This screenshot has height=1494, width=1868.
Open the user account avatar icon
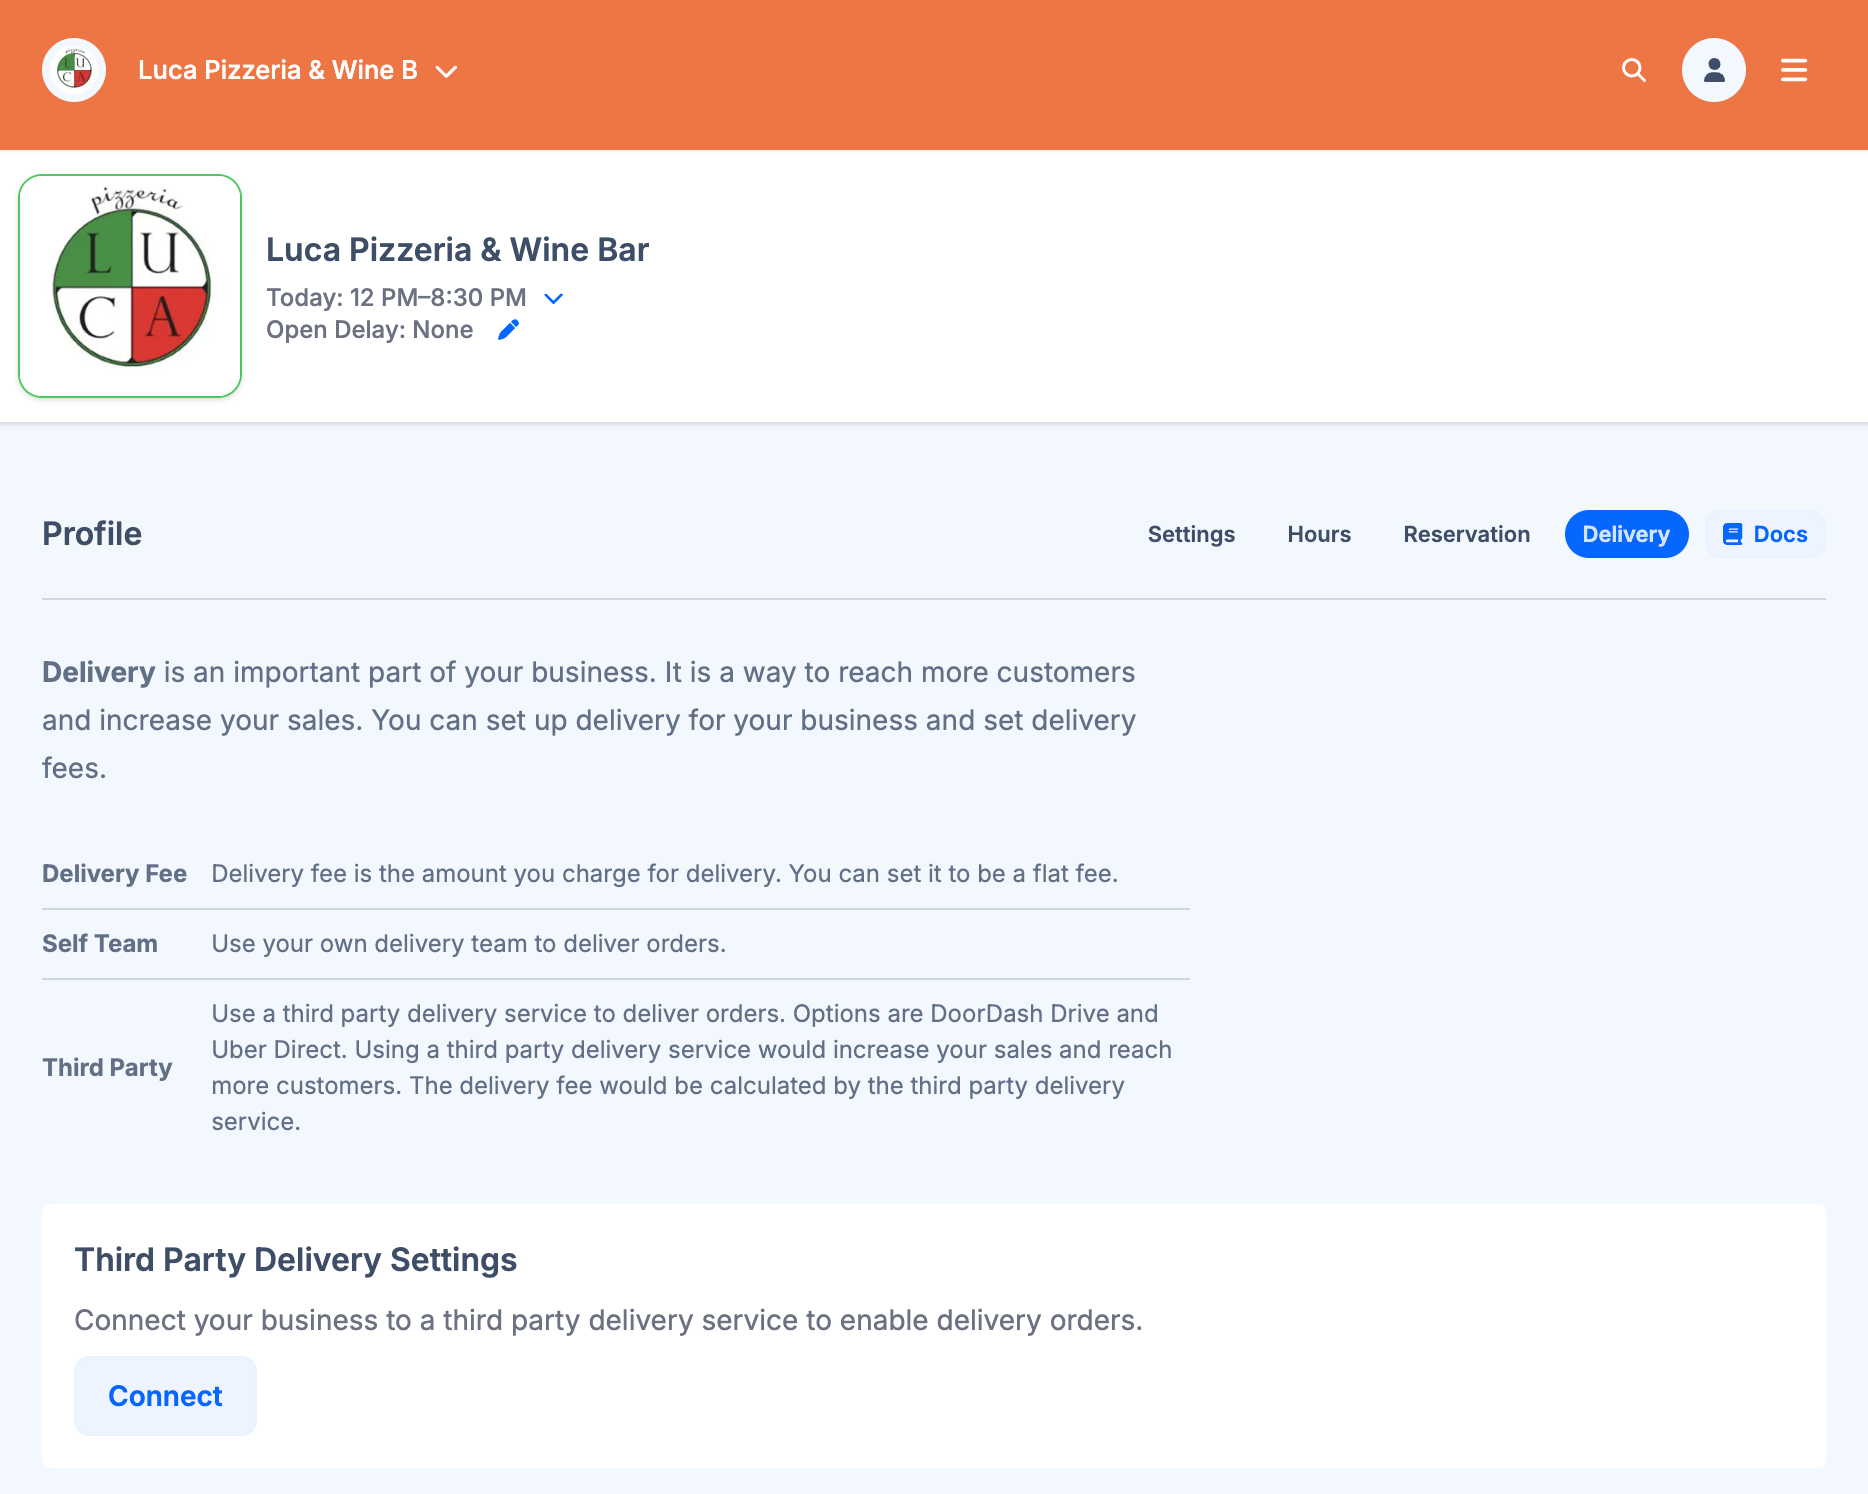tap(1713, 70)
